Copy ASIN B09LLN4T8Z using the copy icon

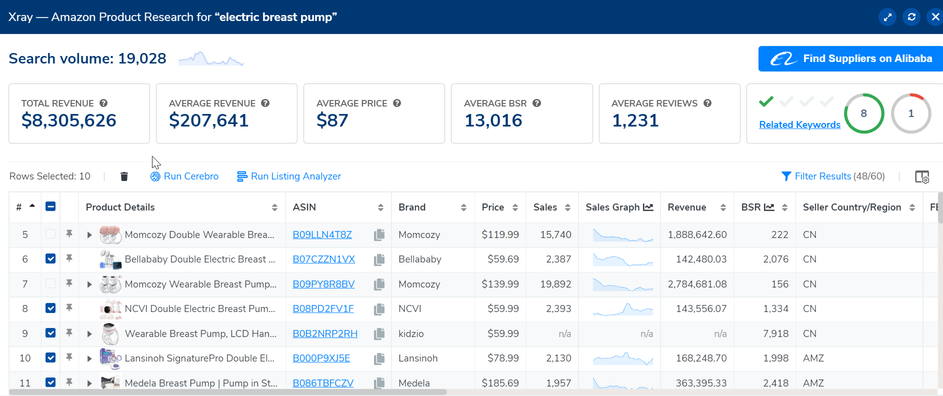[x=379, y=235]
